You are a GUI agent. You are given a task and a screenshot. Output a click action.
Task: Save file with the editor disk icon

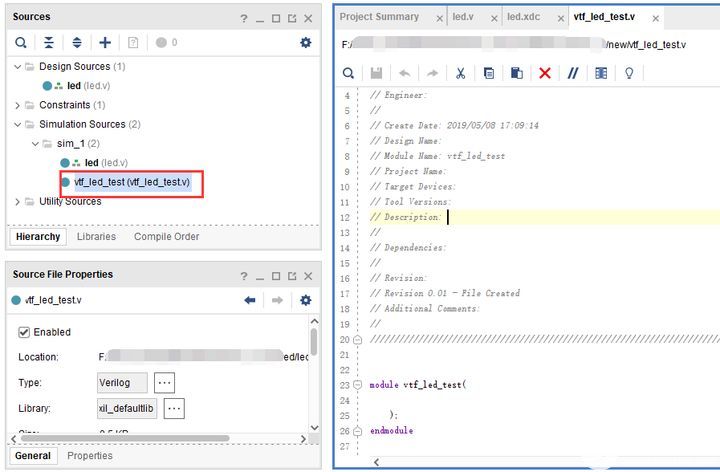[x=376, y=73]
